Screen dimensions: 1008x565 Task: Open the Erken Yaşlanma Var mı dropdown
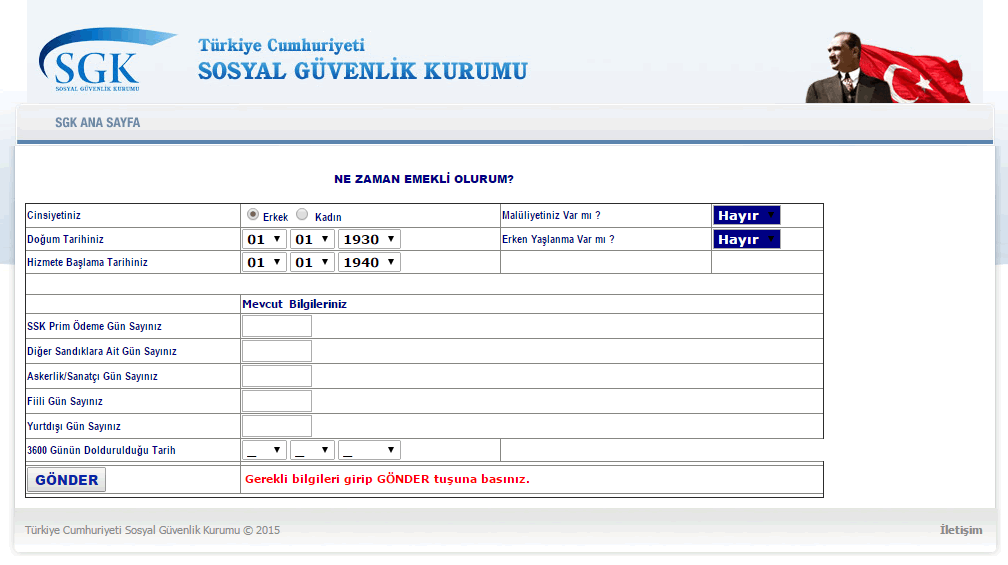click(x=746, y=239)
